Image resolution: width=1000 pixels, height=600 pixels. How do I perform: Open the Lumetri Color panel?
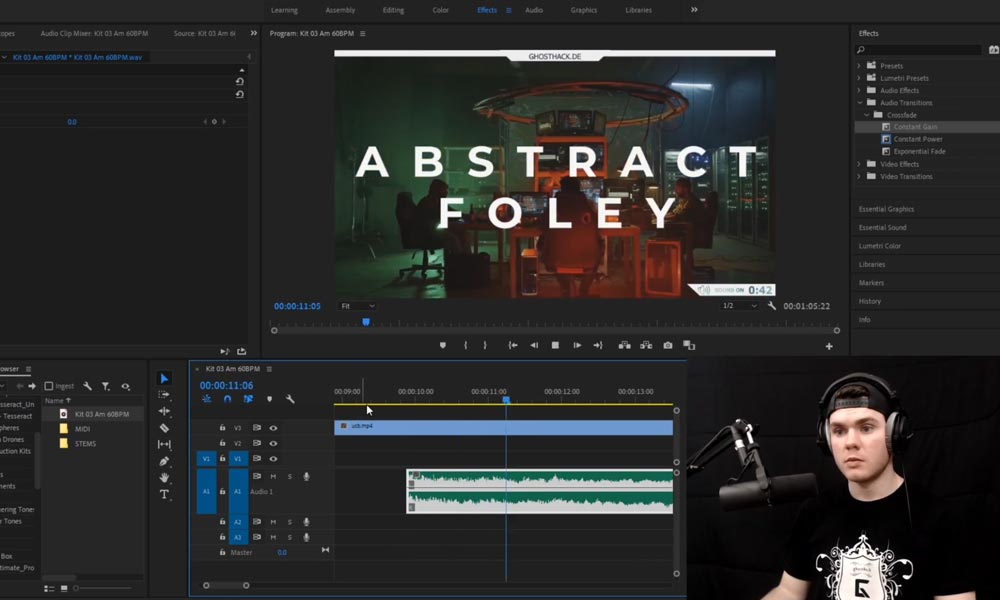[879, 246]
